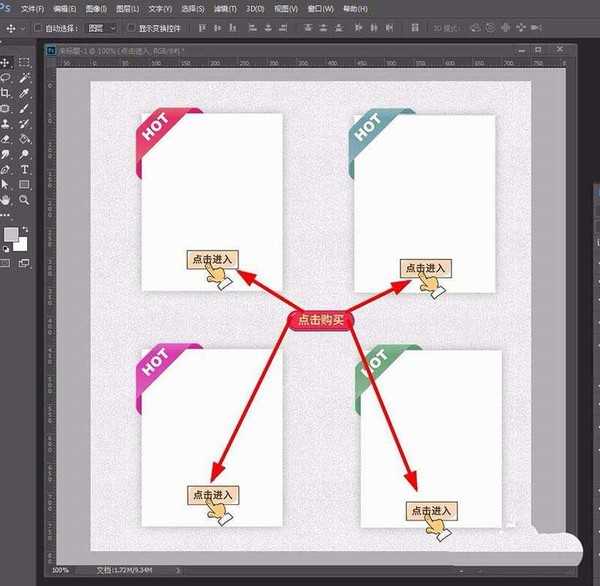Open the 文件(F) menu

33,8
